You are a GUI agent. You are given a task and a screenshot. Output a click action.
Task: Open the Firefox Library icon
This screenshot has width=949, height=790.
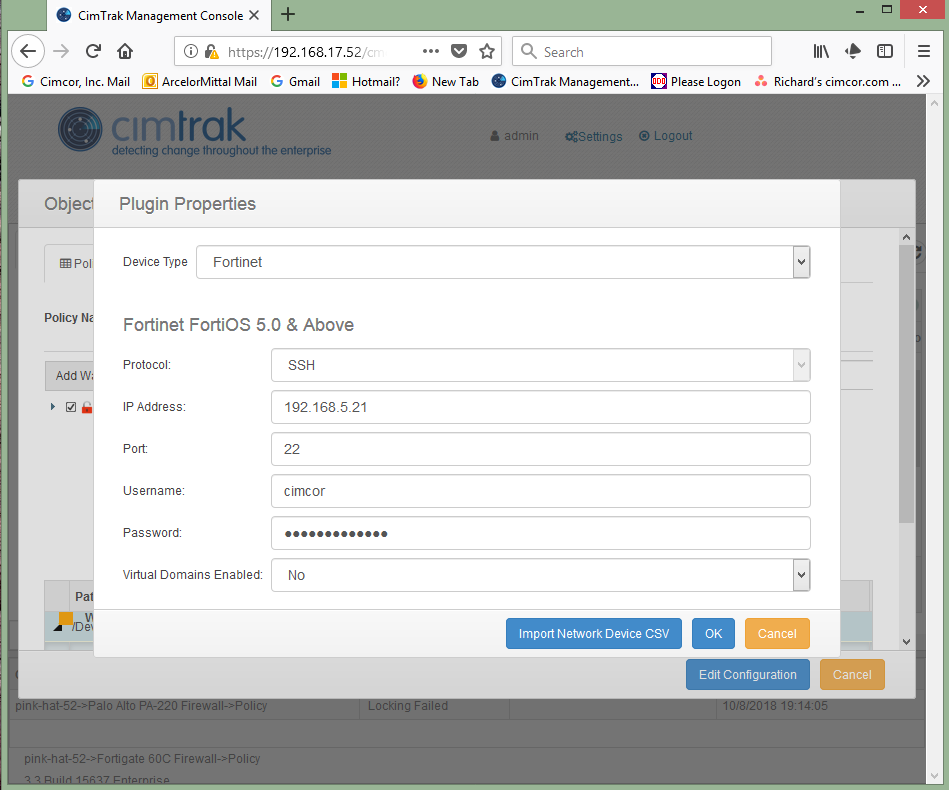tap(820, 51)
